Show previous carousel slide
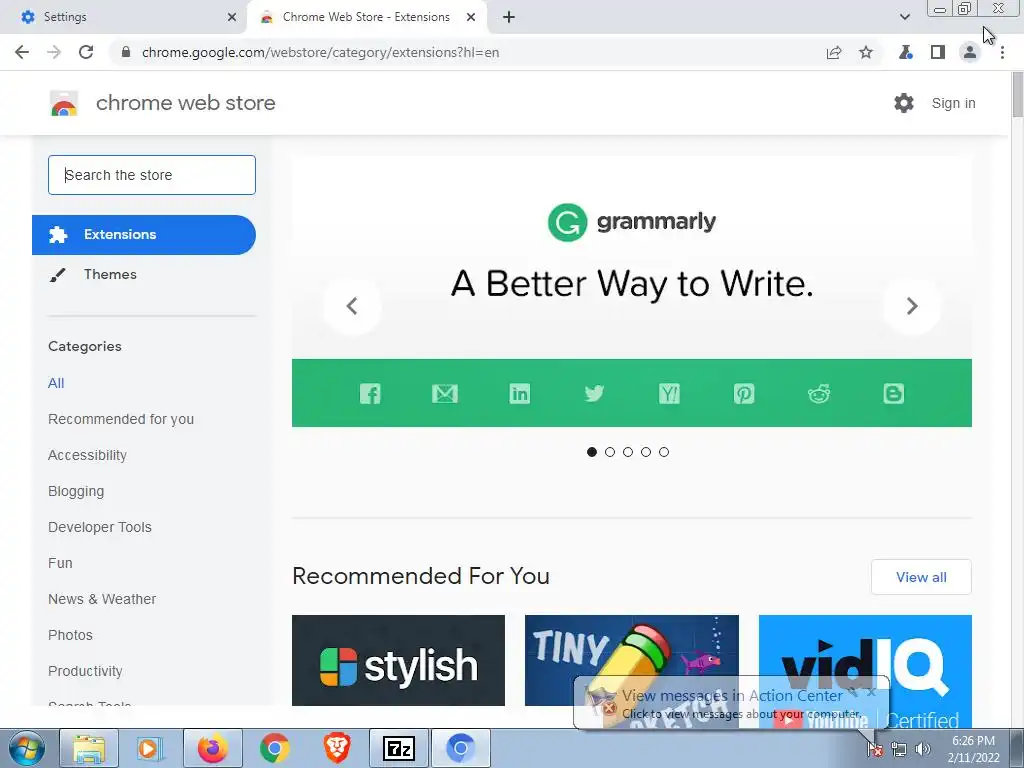Image resolution: width=1024 pixels, height=768 pixels. click(x=352, y=306)
